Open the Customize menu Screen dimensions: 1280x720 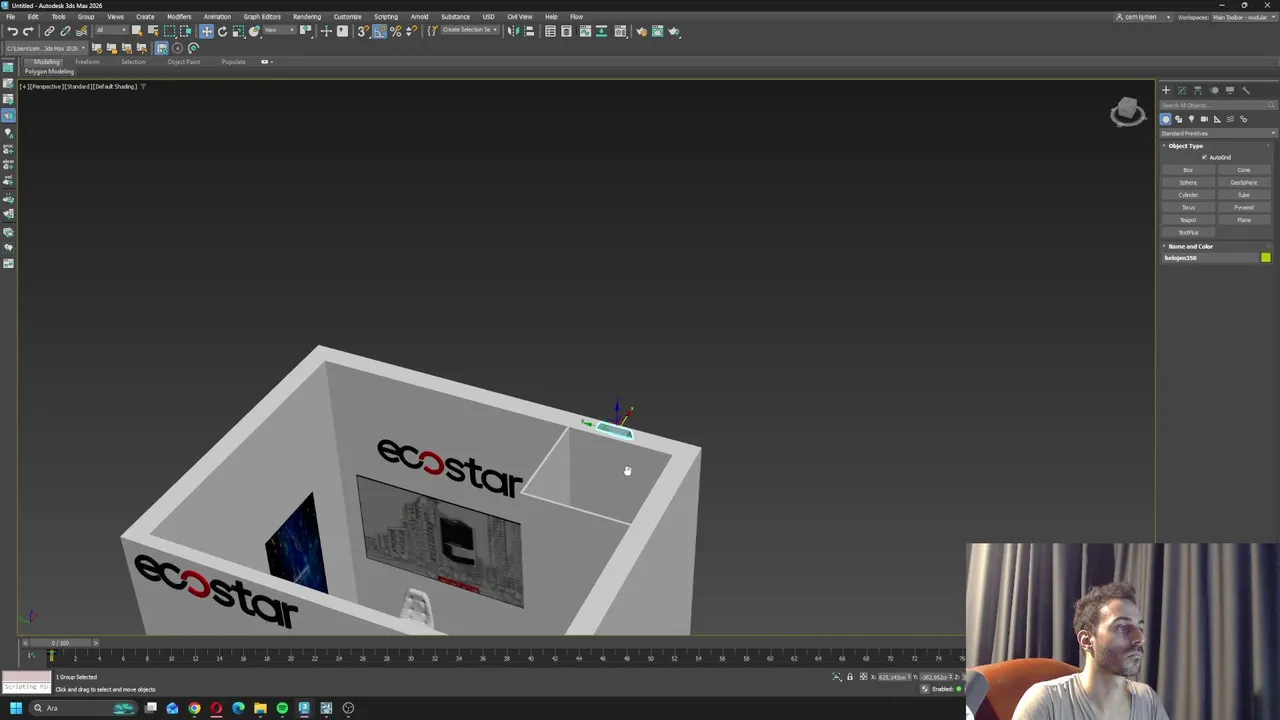tap(347, 17)
